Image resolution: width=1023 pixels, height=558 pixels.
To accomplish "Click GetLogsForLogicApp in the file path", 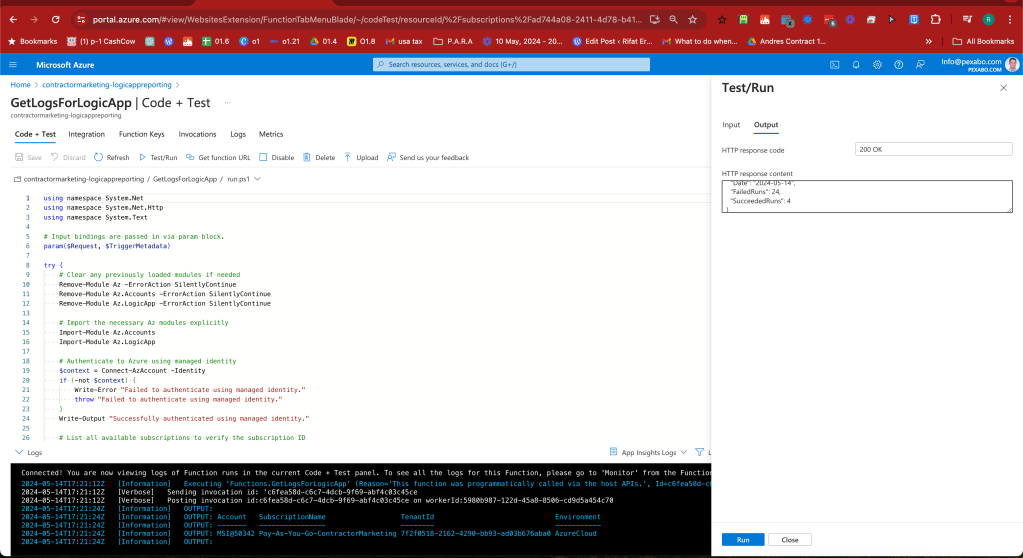I will 185,179.
